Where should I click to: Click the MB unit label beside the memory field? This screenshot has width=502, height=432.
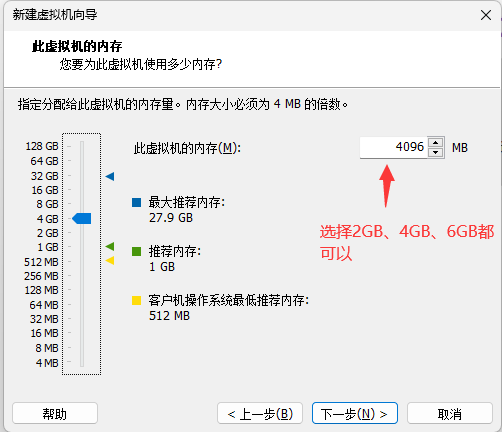tap(460, 147)
